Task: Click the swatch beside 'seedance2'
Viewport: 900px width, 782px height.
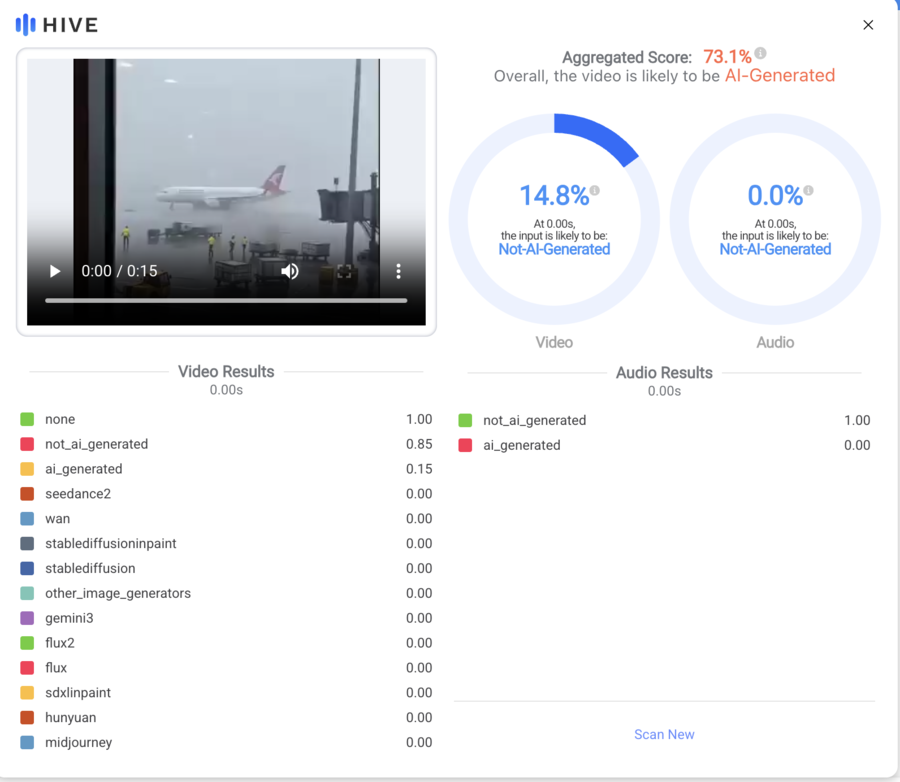Action: pyautogui.click(x=27, y=494)
